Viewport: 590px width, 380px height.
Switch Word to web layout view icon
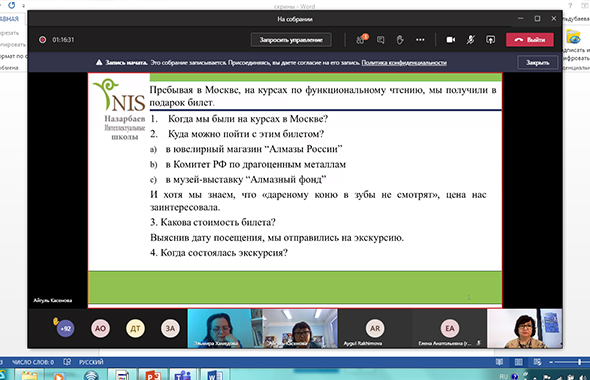pos(537,362)
